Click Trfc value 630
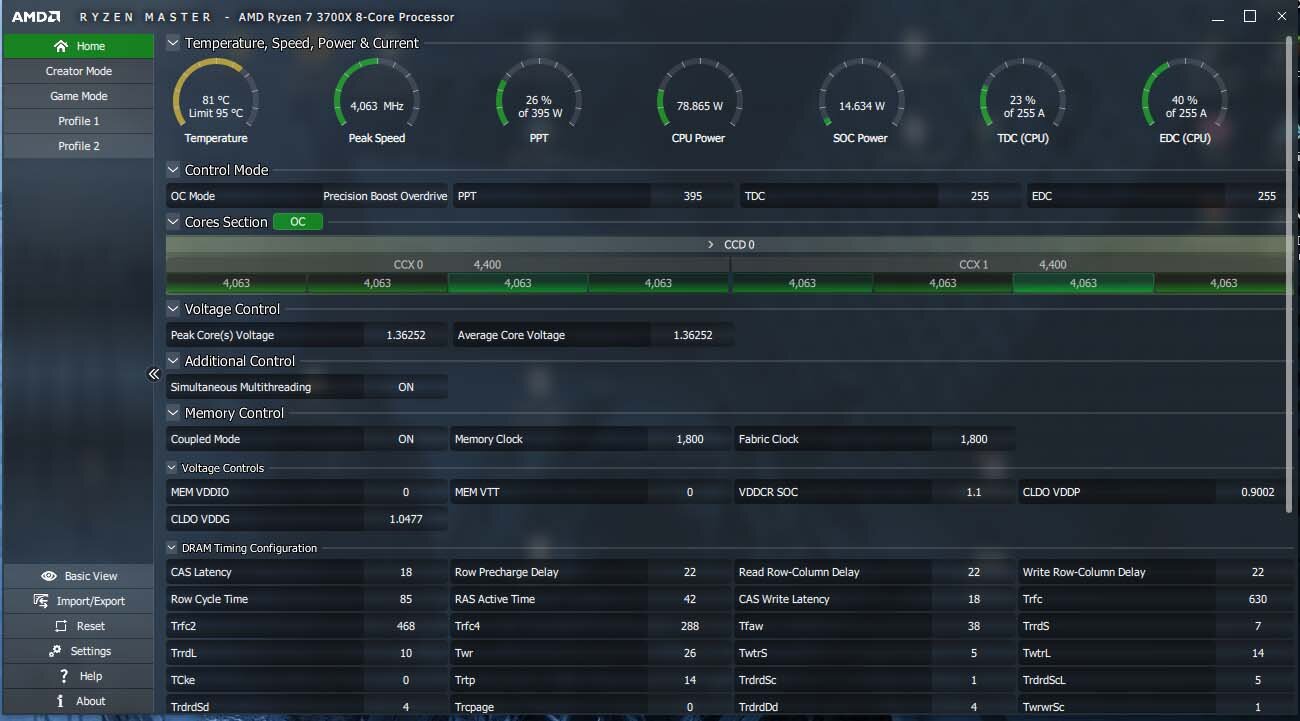 click(1258, 599)
